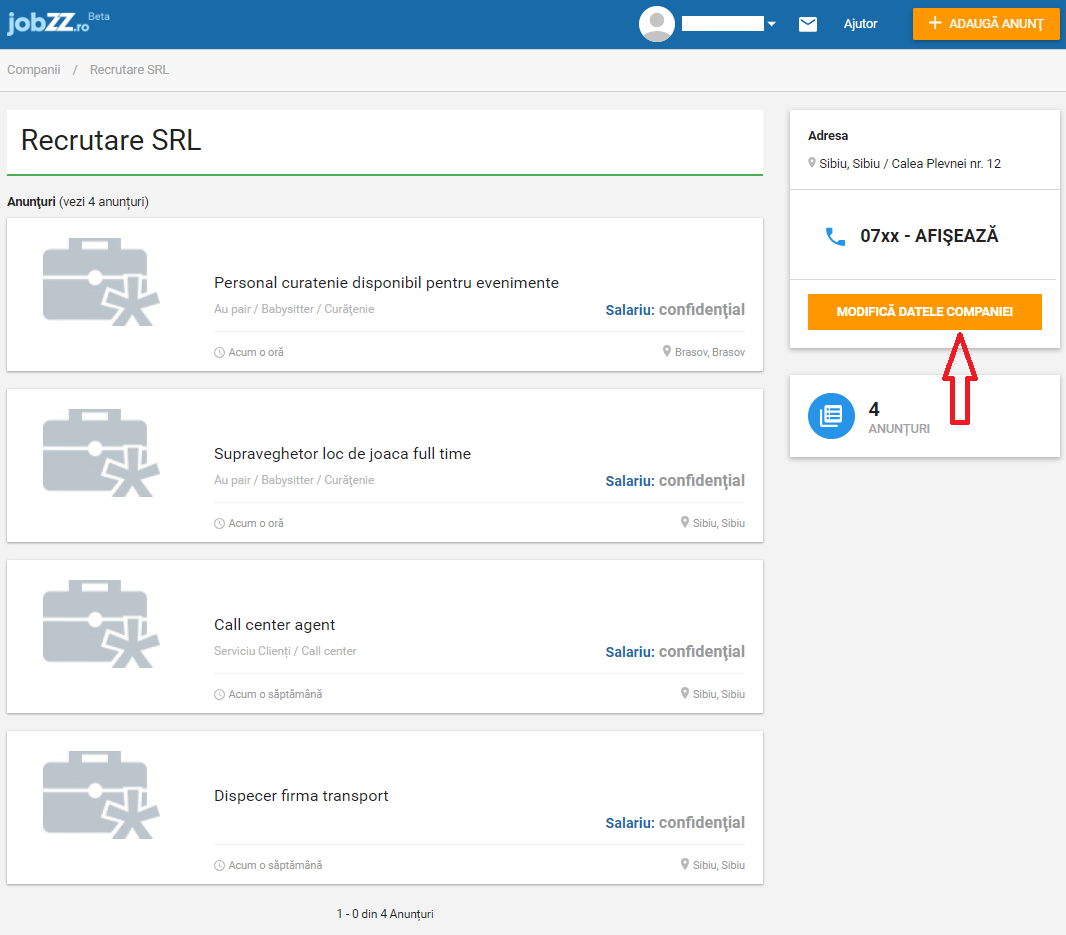This screenshot has height=935, width=1066.
Task: Click location pin on Supraveghetor listing
Action: 685,522
